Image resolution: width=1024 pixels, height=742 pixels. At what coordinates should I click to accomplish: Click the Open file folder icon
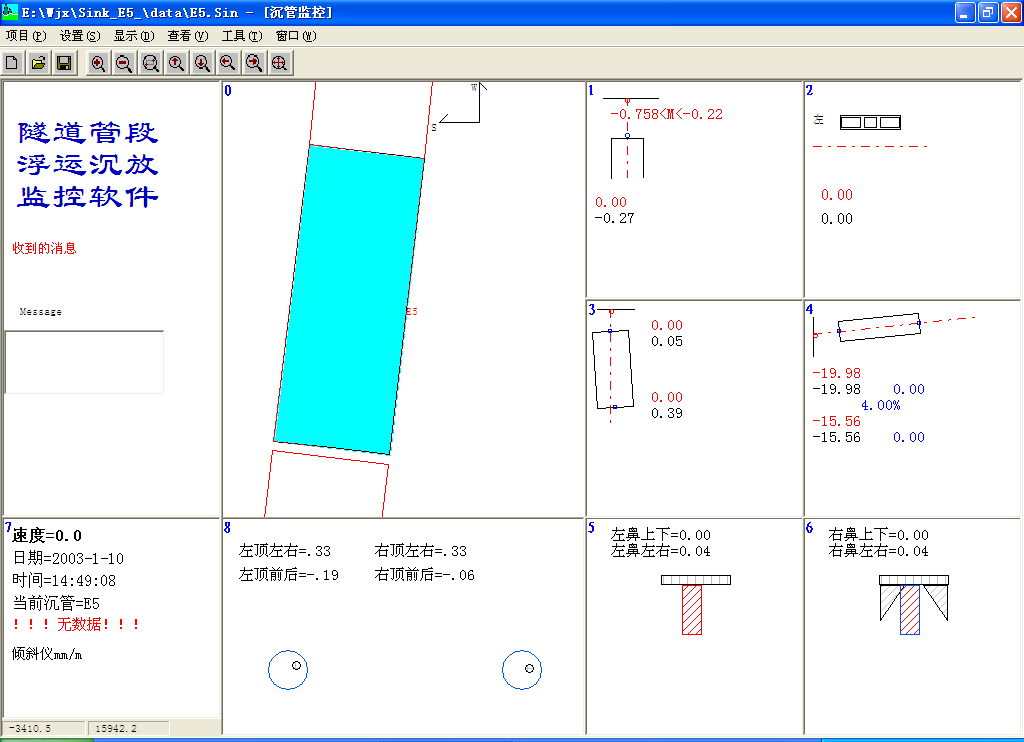pyautogui.click(x=38, y=63)
